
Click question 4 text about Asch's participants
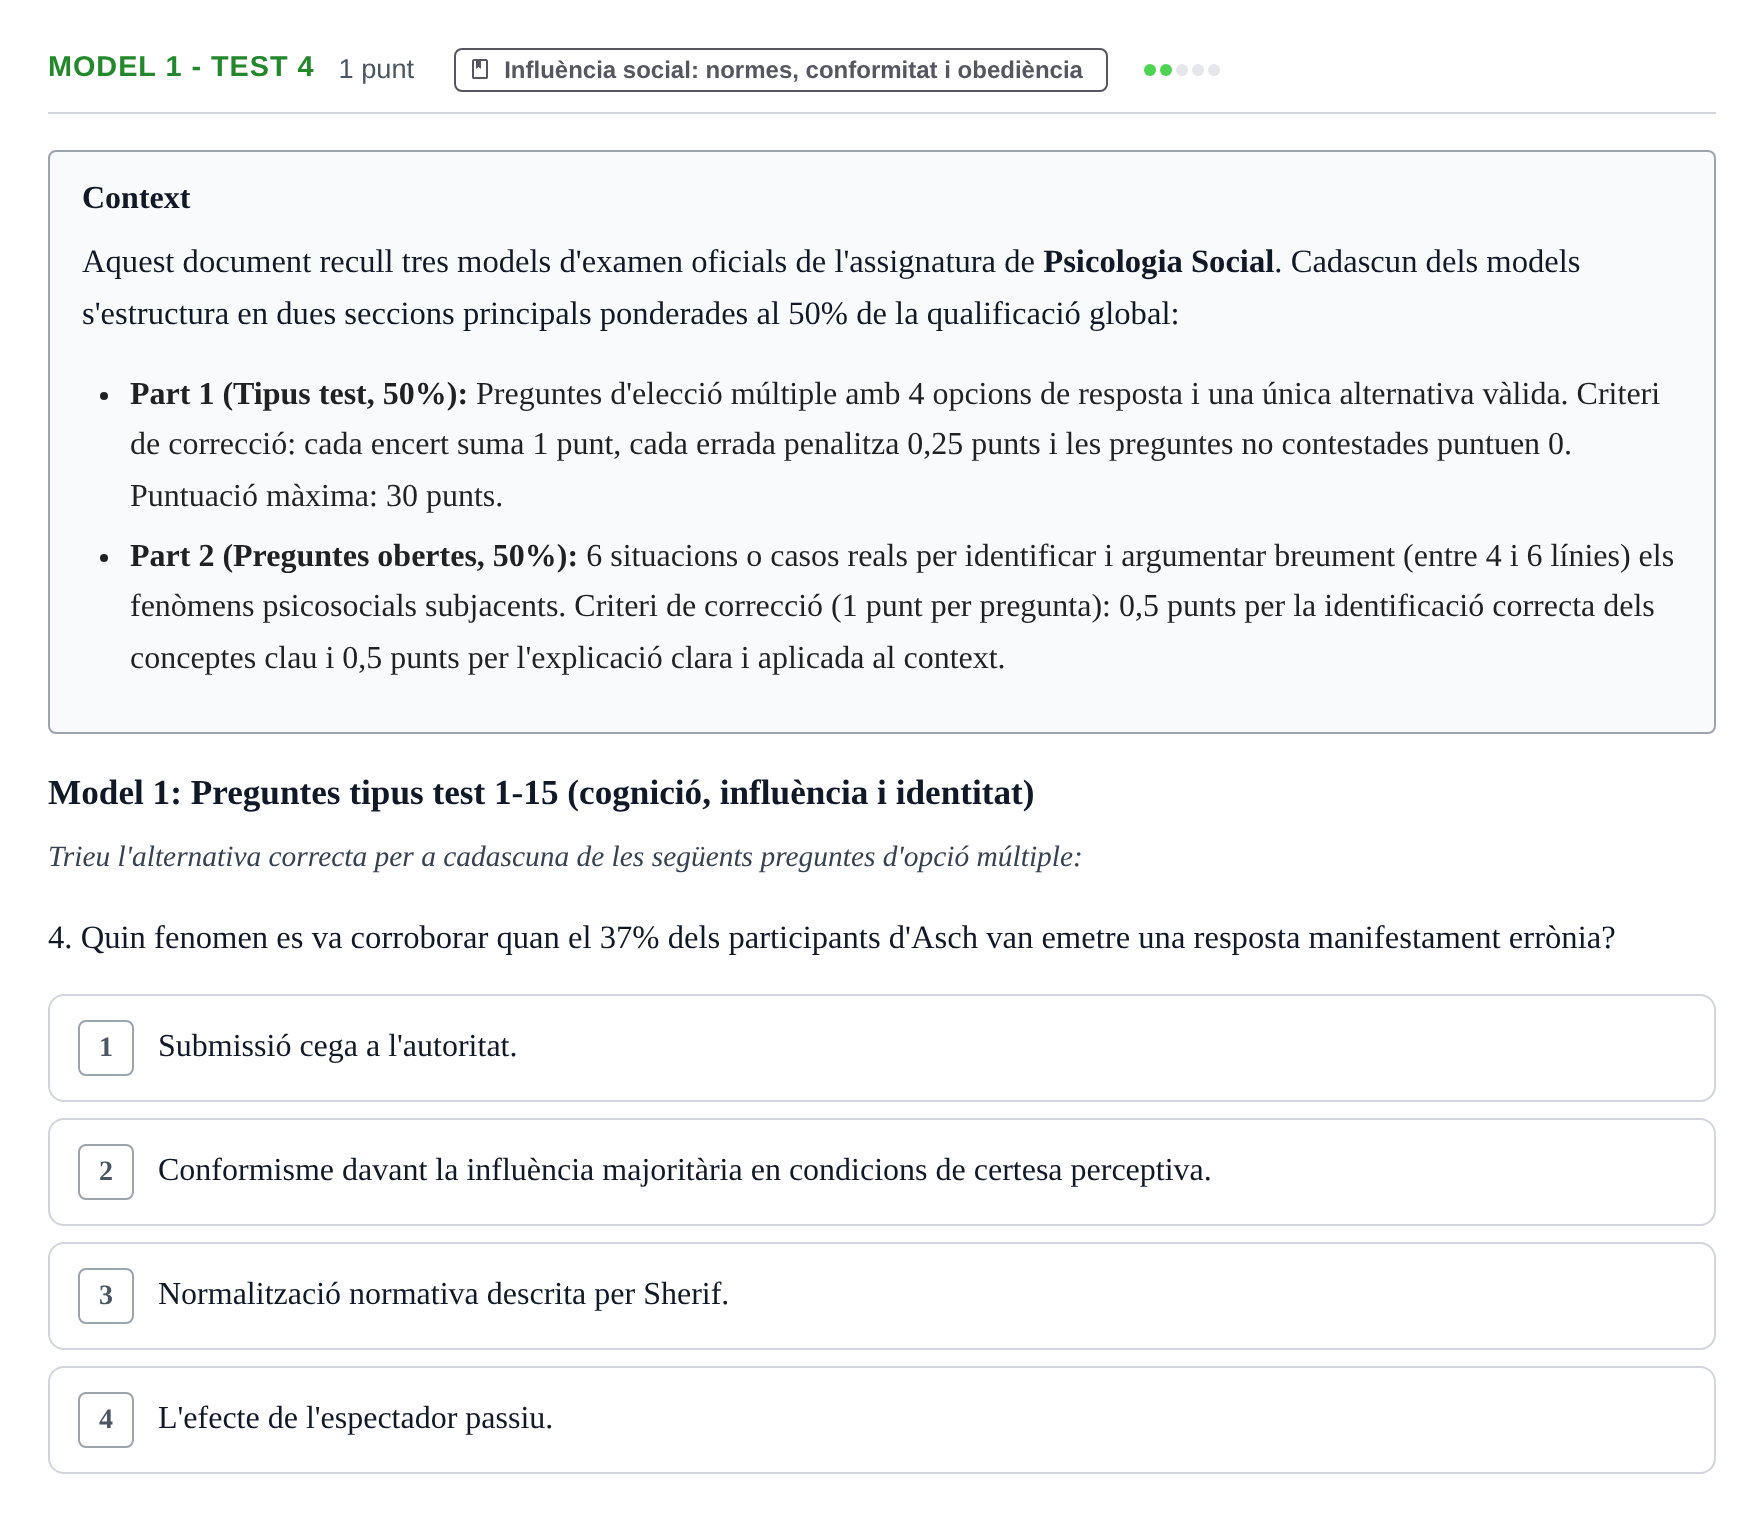[831, 938]
